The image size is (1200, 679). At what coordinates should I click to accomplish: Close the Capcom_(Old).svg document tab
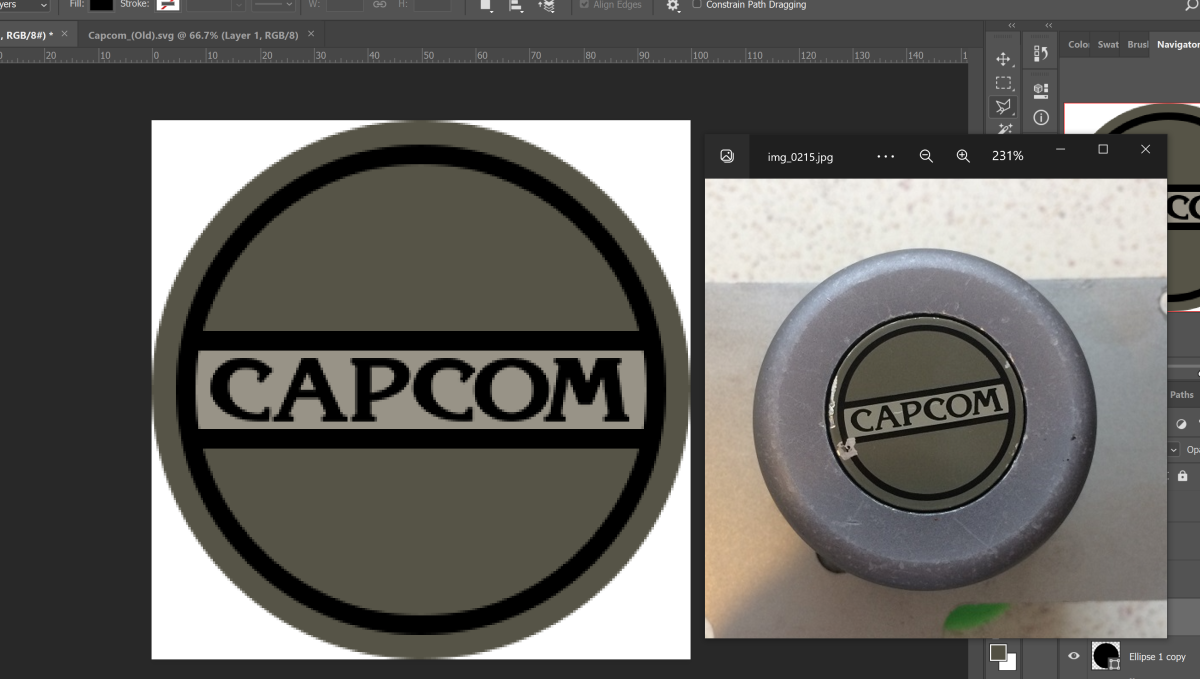(311, 33)
